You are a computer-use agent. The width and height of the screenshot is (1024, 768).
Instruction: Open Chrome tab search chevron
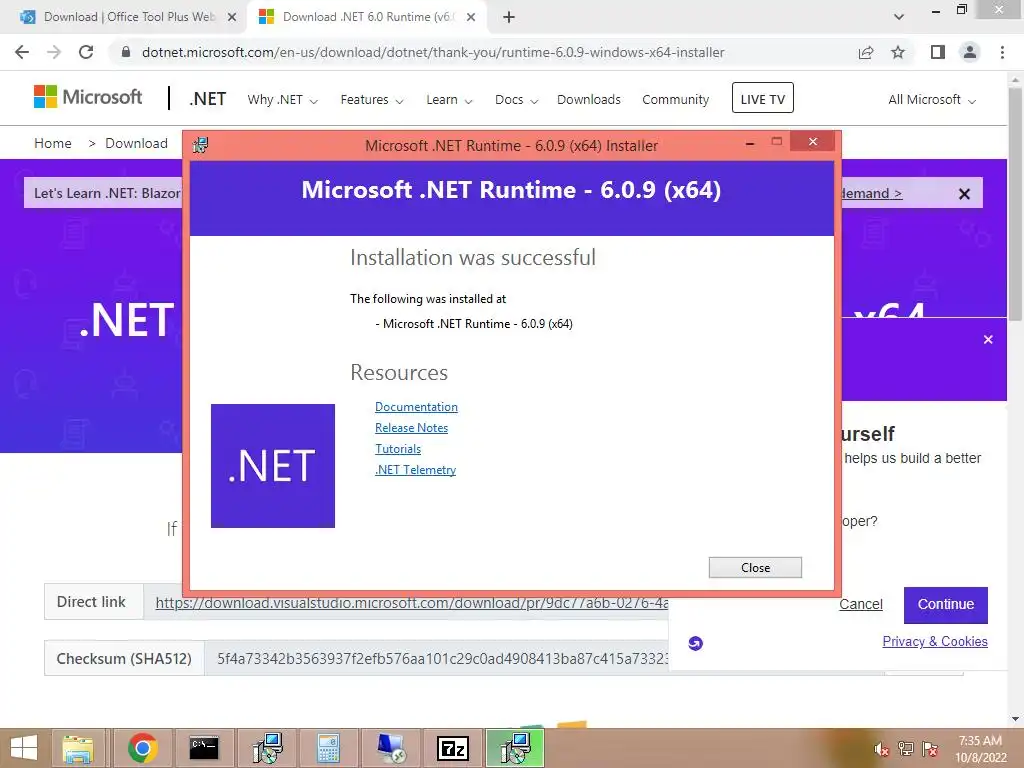pyautogui.click(x=899, y=17)
